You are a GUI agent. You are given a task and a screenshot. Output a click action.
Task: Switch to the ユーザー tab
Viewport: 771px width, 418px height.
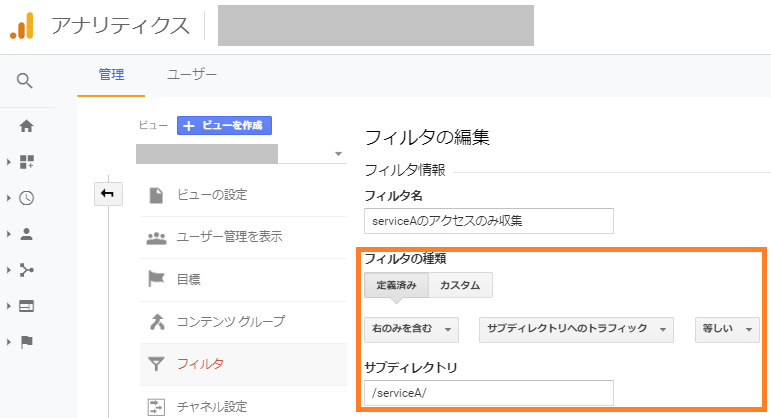192,75
